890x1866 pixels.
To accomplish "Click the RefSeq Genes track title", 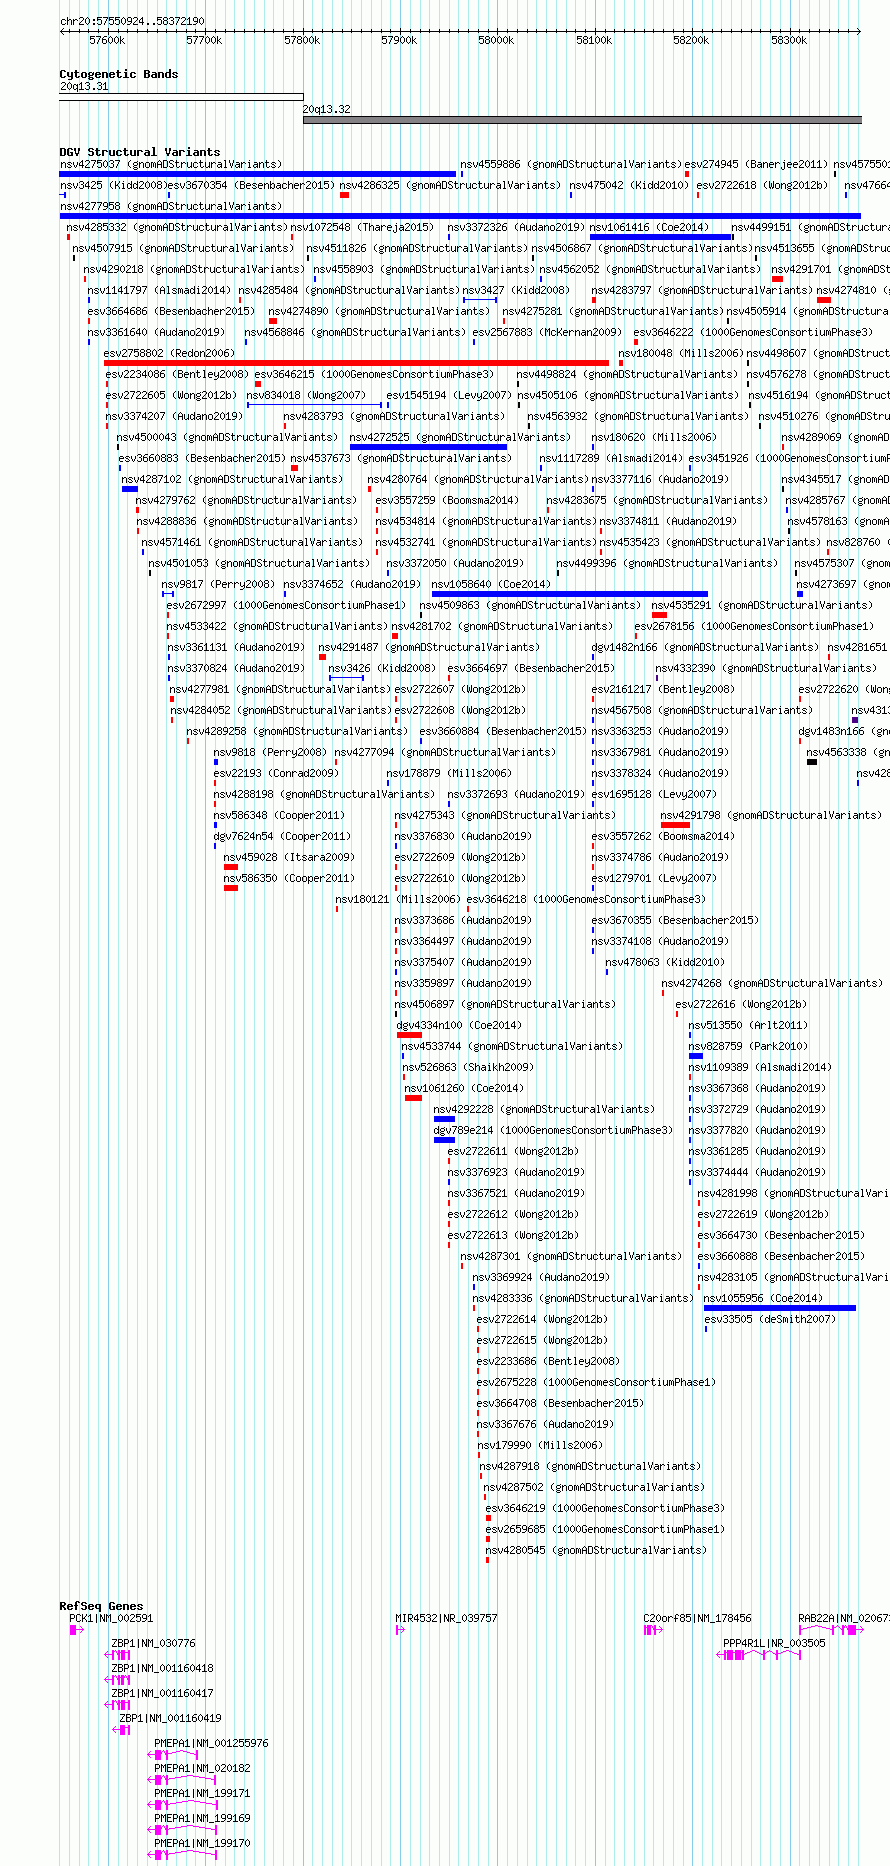I will (101, 1606).
